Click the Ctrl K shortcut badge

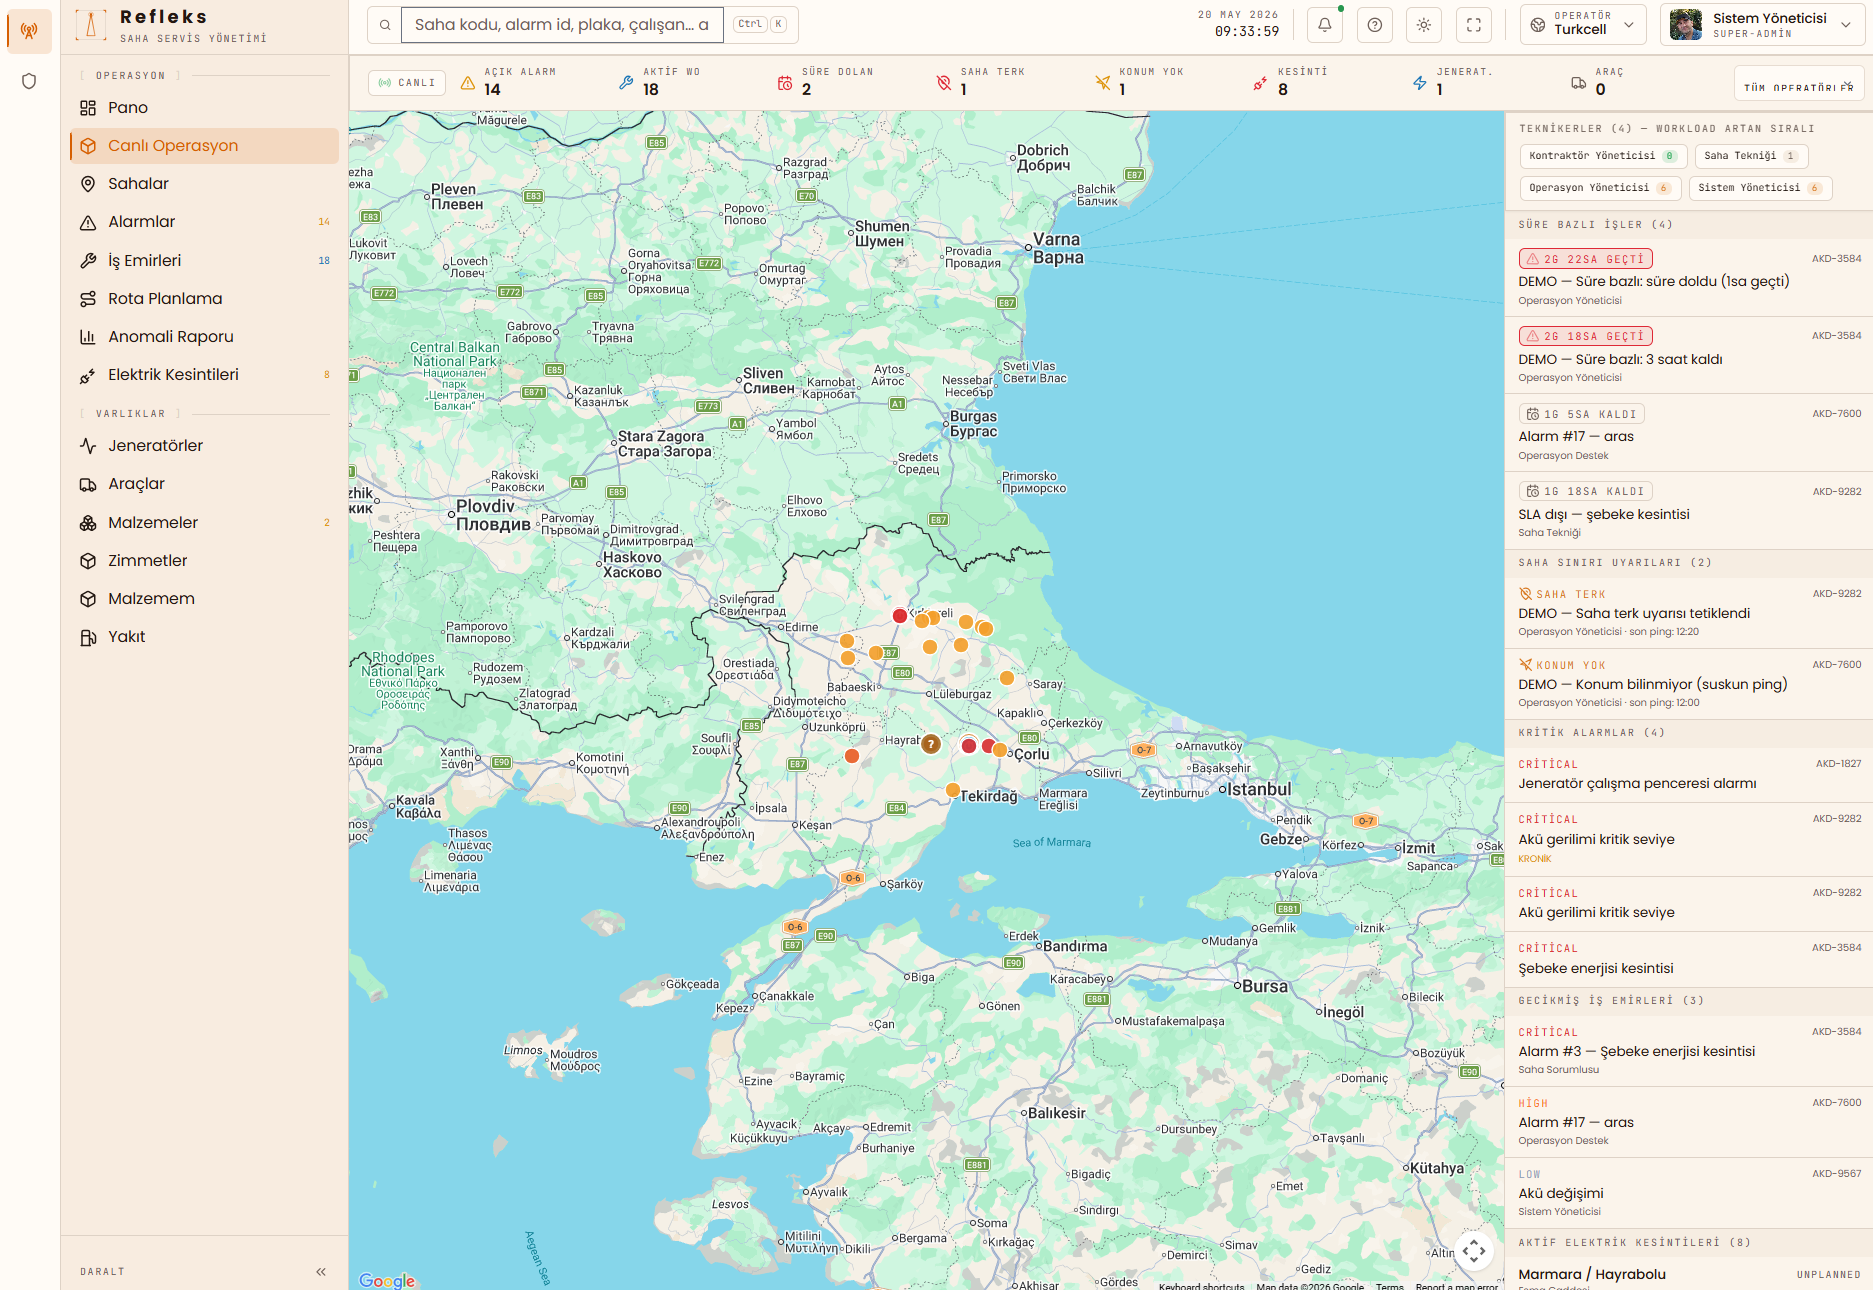[x=760, y=24]
